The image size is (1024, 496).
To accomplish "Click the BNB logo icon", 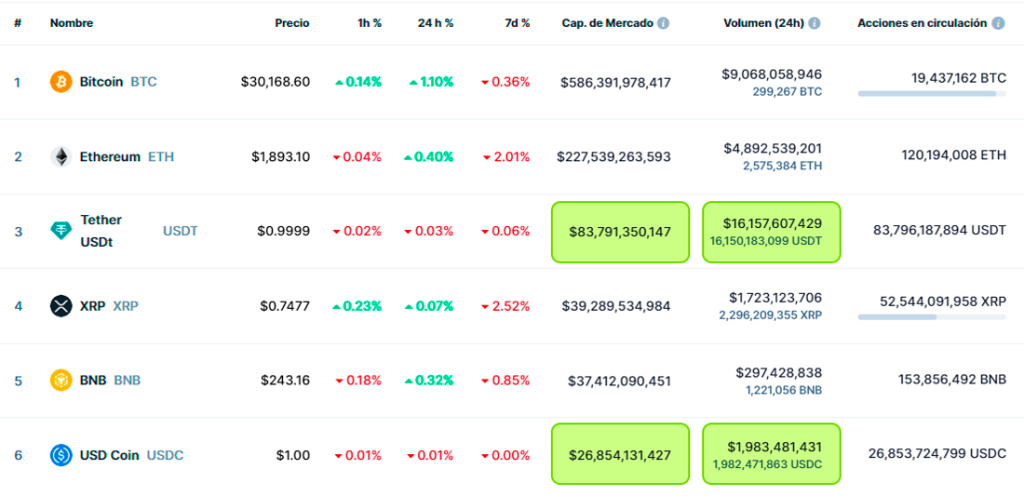I will tap(61, 380).
